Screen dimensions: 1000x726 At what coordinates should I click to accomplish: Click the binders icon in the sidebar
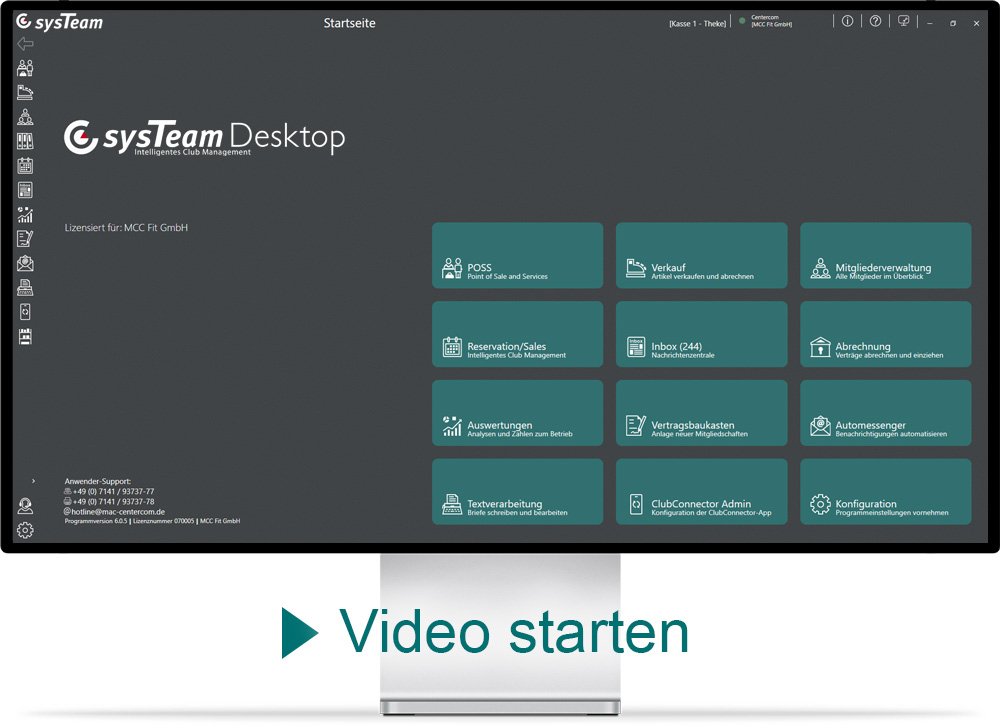26,141
